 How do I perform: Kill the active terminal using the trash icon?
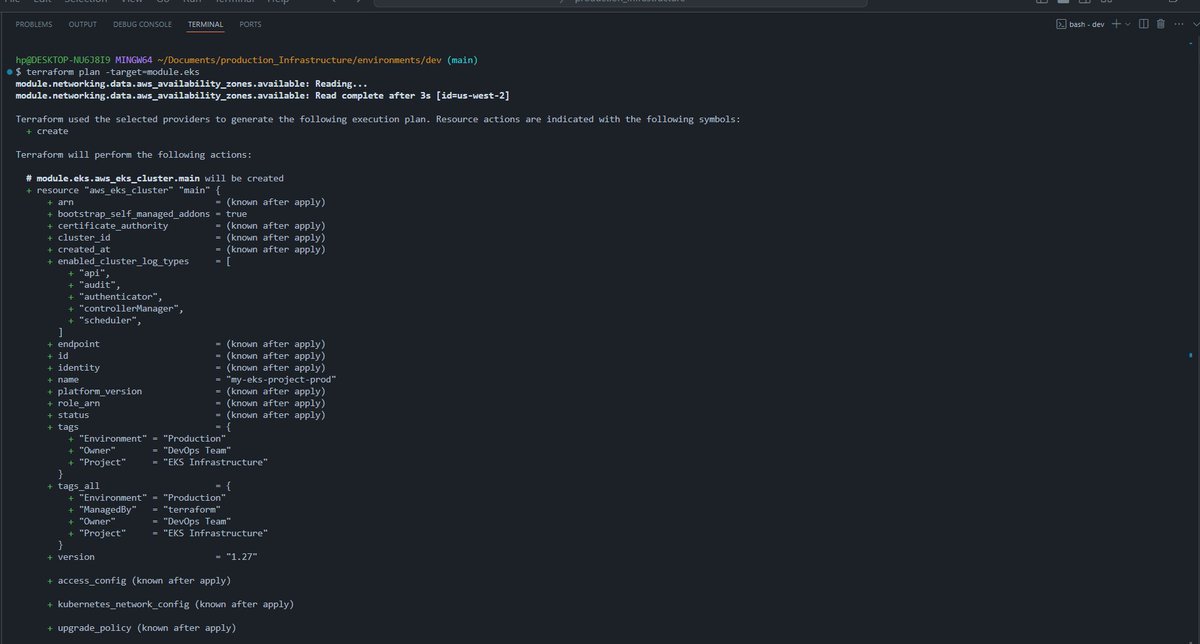pyautogui.click(x=1160, y=24)
